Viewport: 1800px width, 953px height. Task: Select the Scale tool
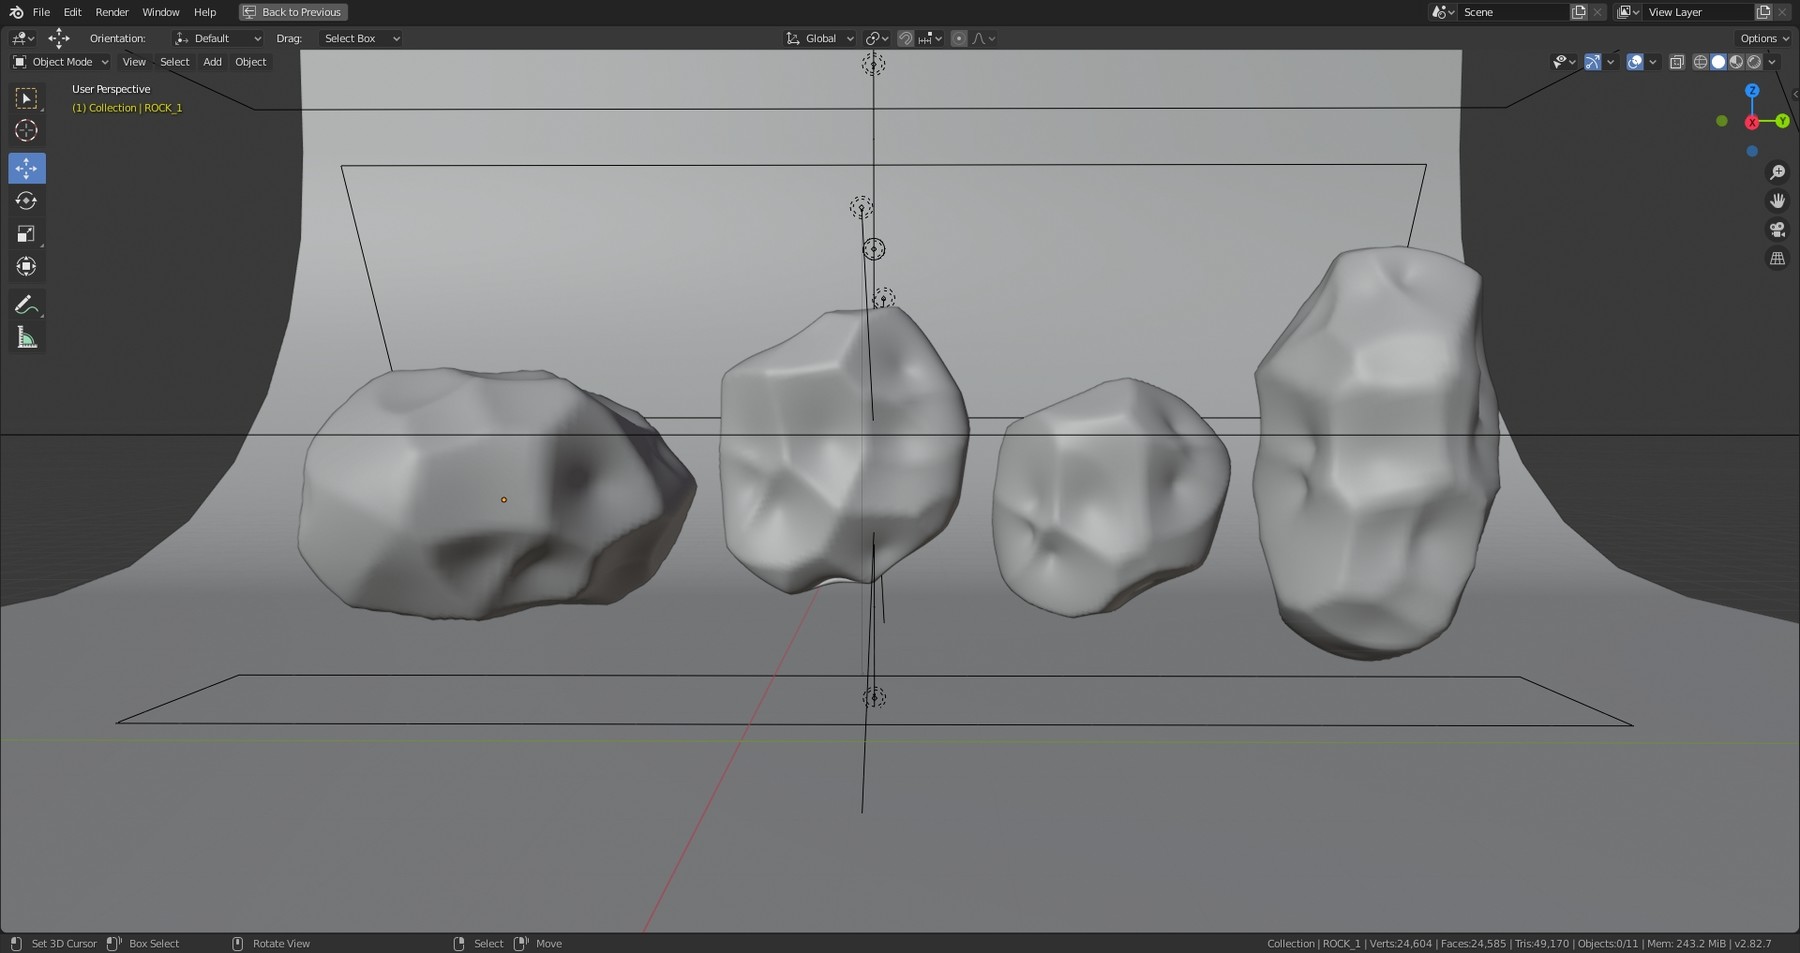(27, 233)
